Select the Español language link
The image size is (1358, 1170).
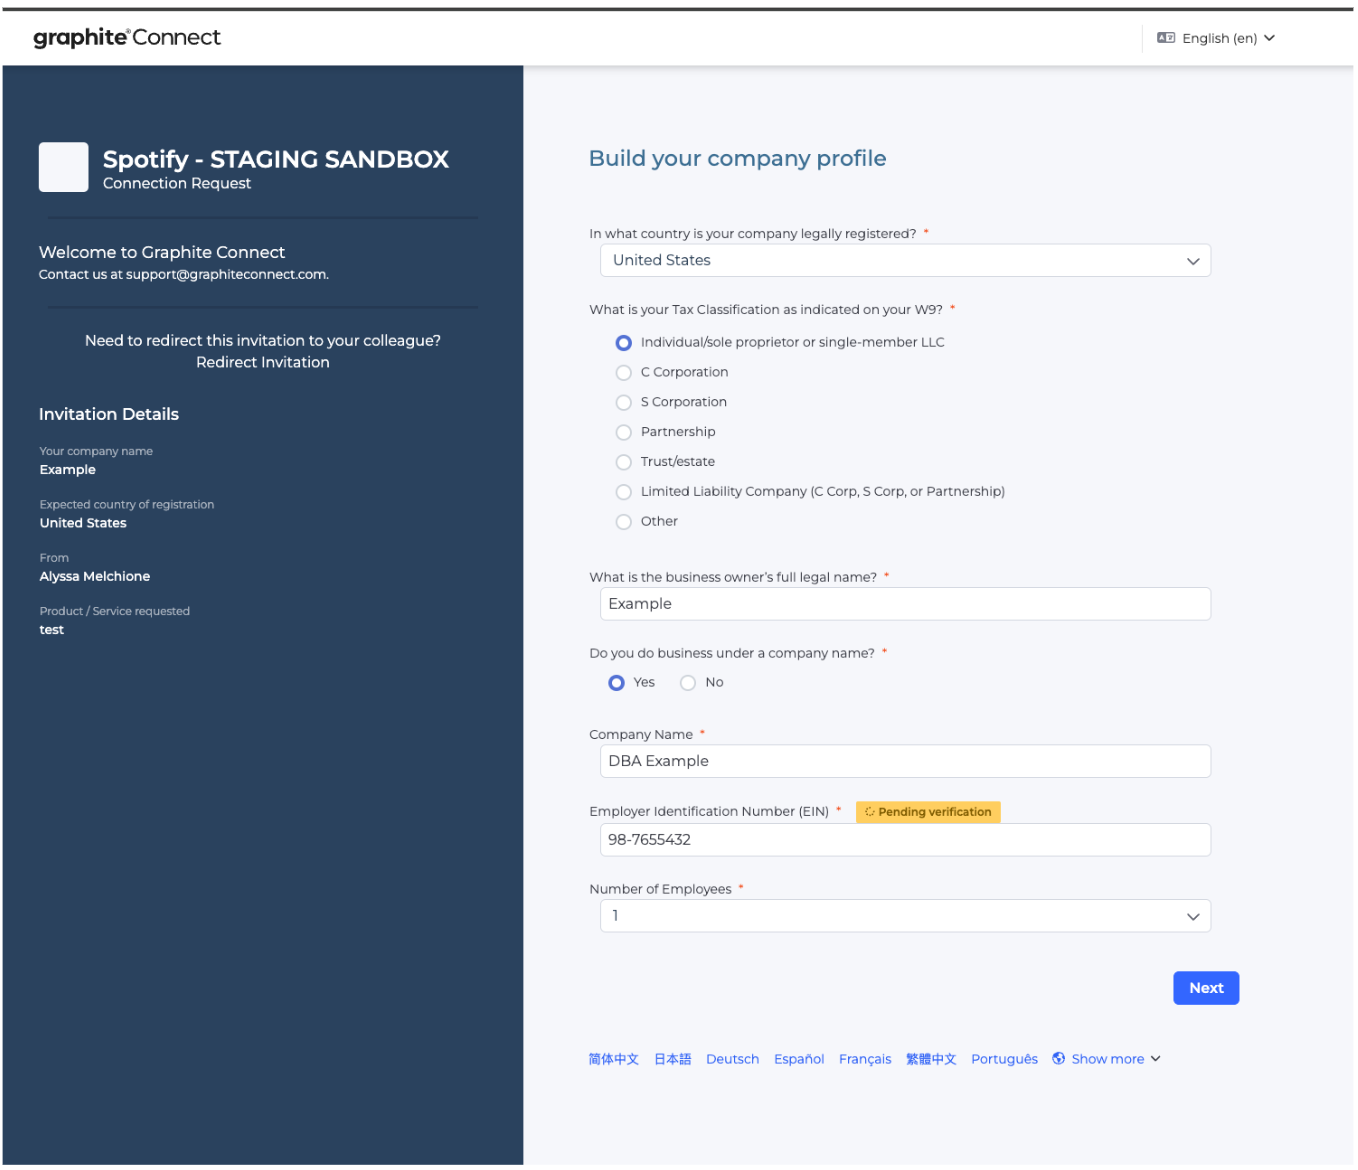(799, 1058)
